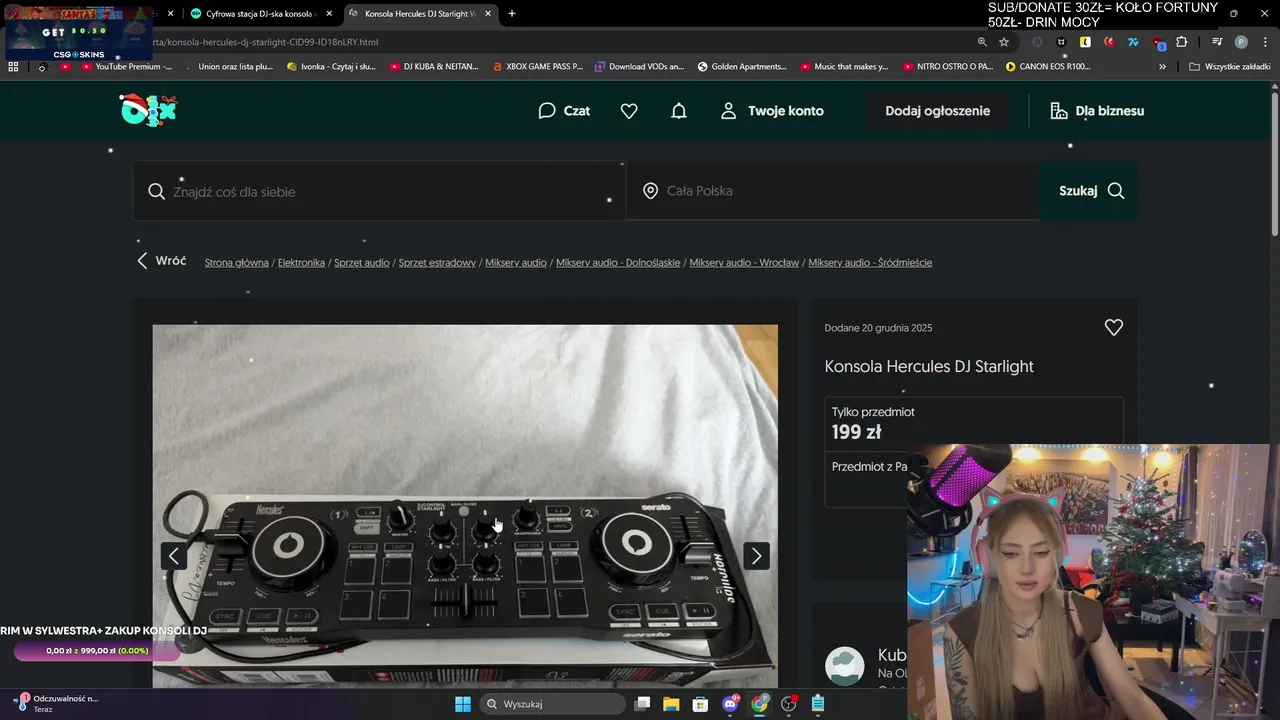Click the browser address bar URL
The height and width of the screenshot is (720, 1280).
pyautogui.click(x=265, y=42)
